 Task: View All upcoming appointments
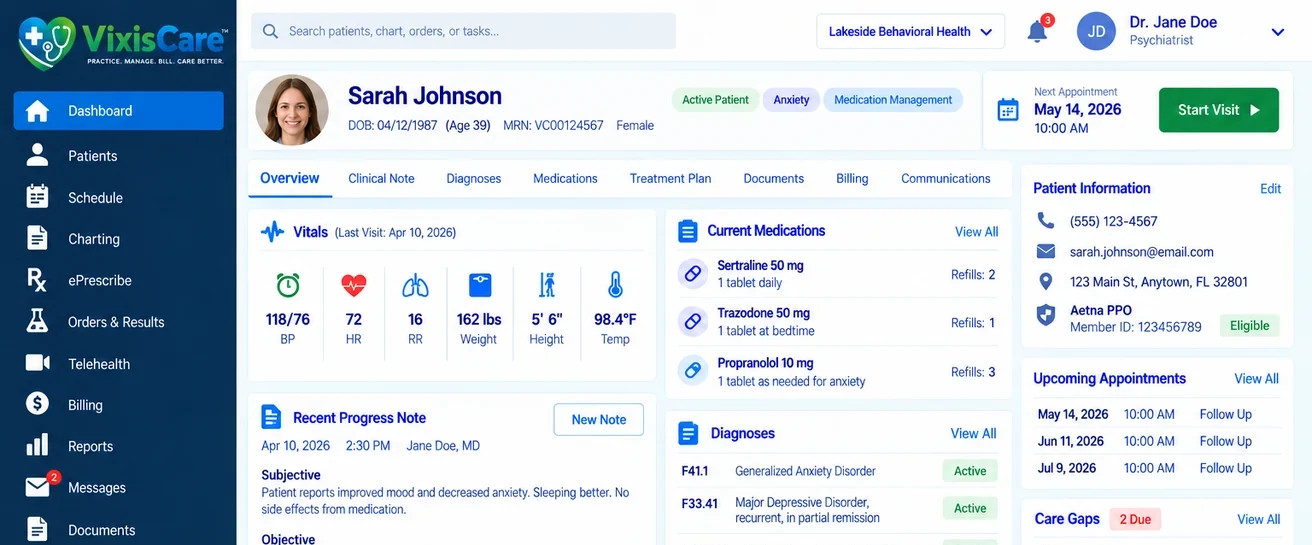pos(1256,378)
